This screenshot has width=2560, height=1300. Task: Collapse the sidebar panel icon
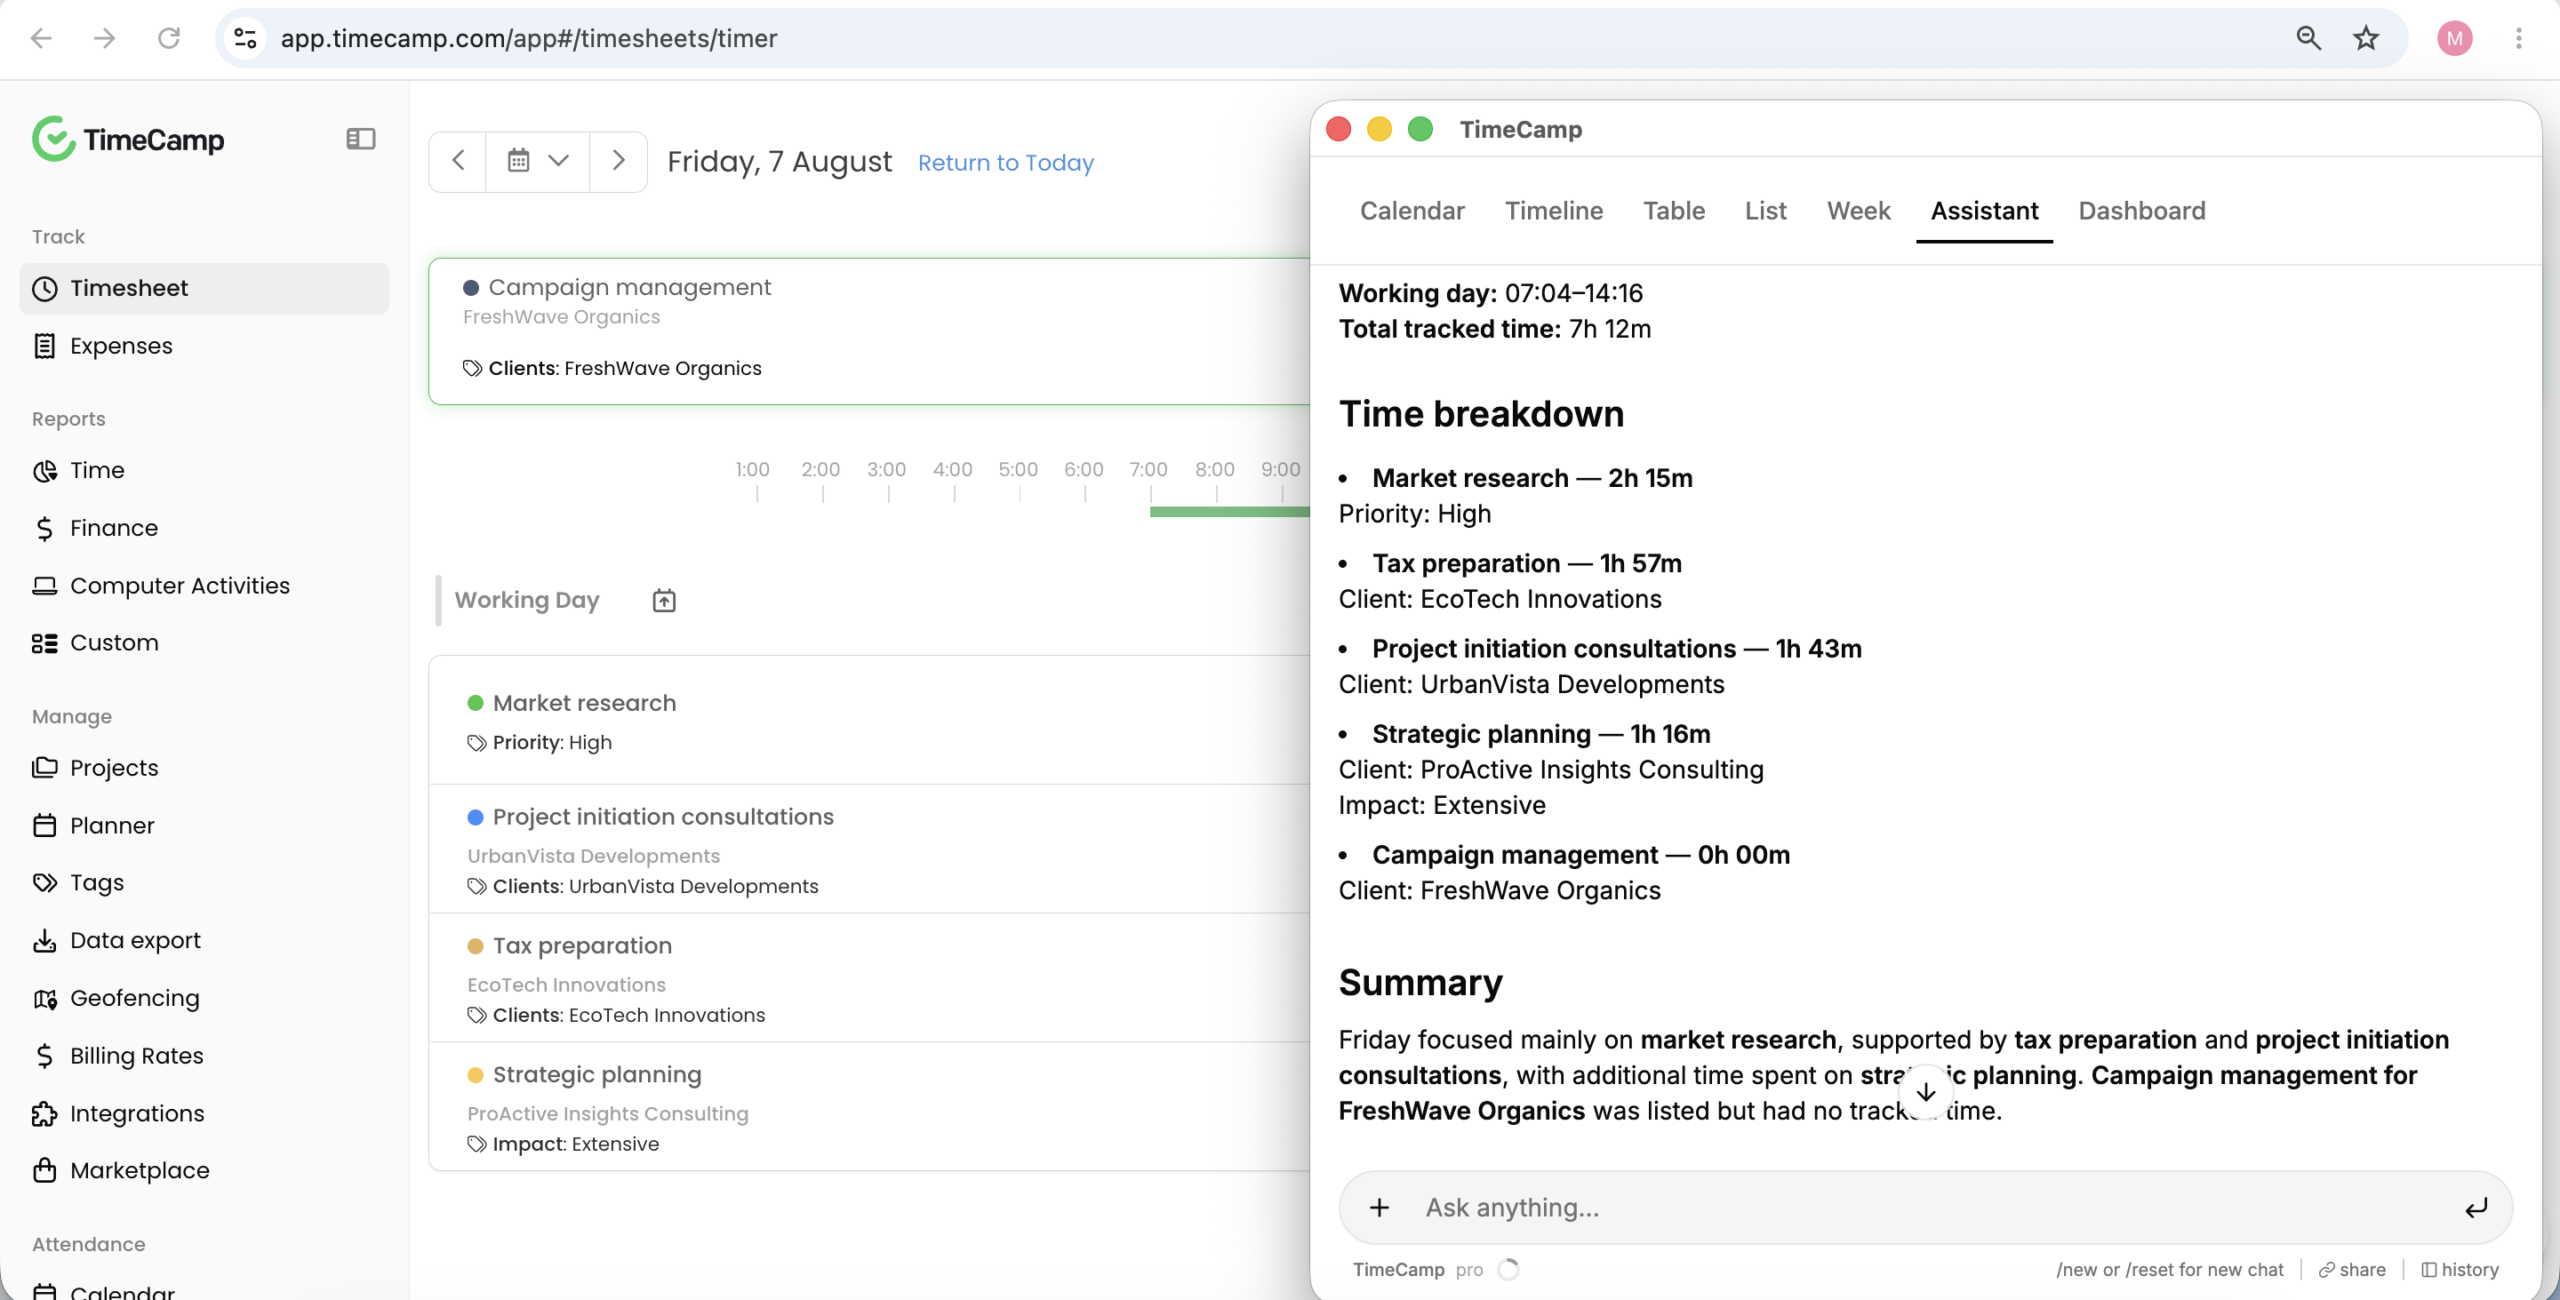pyautogui.click(x=360, y=139)
